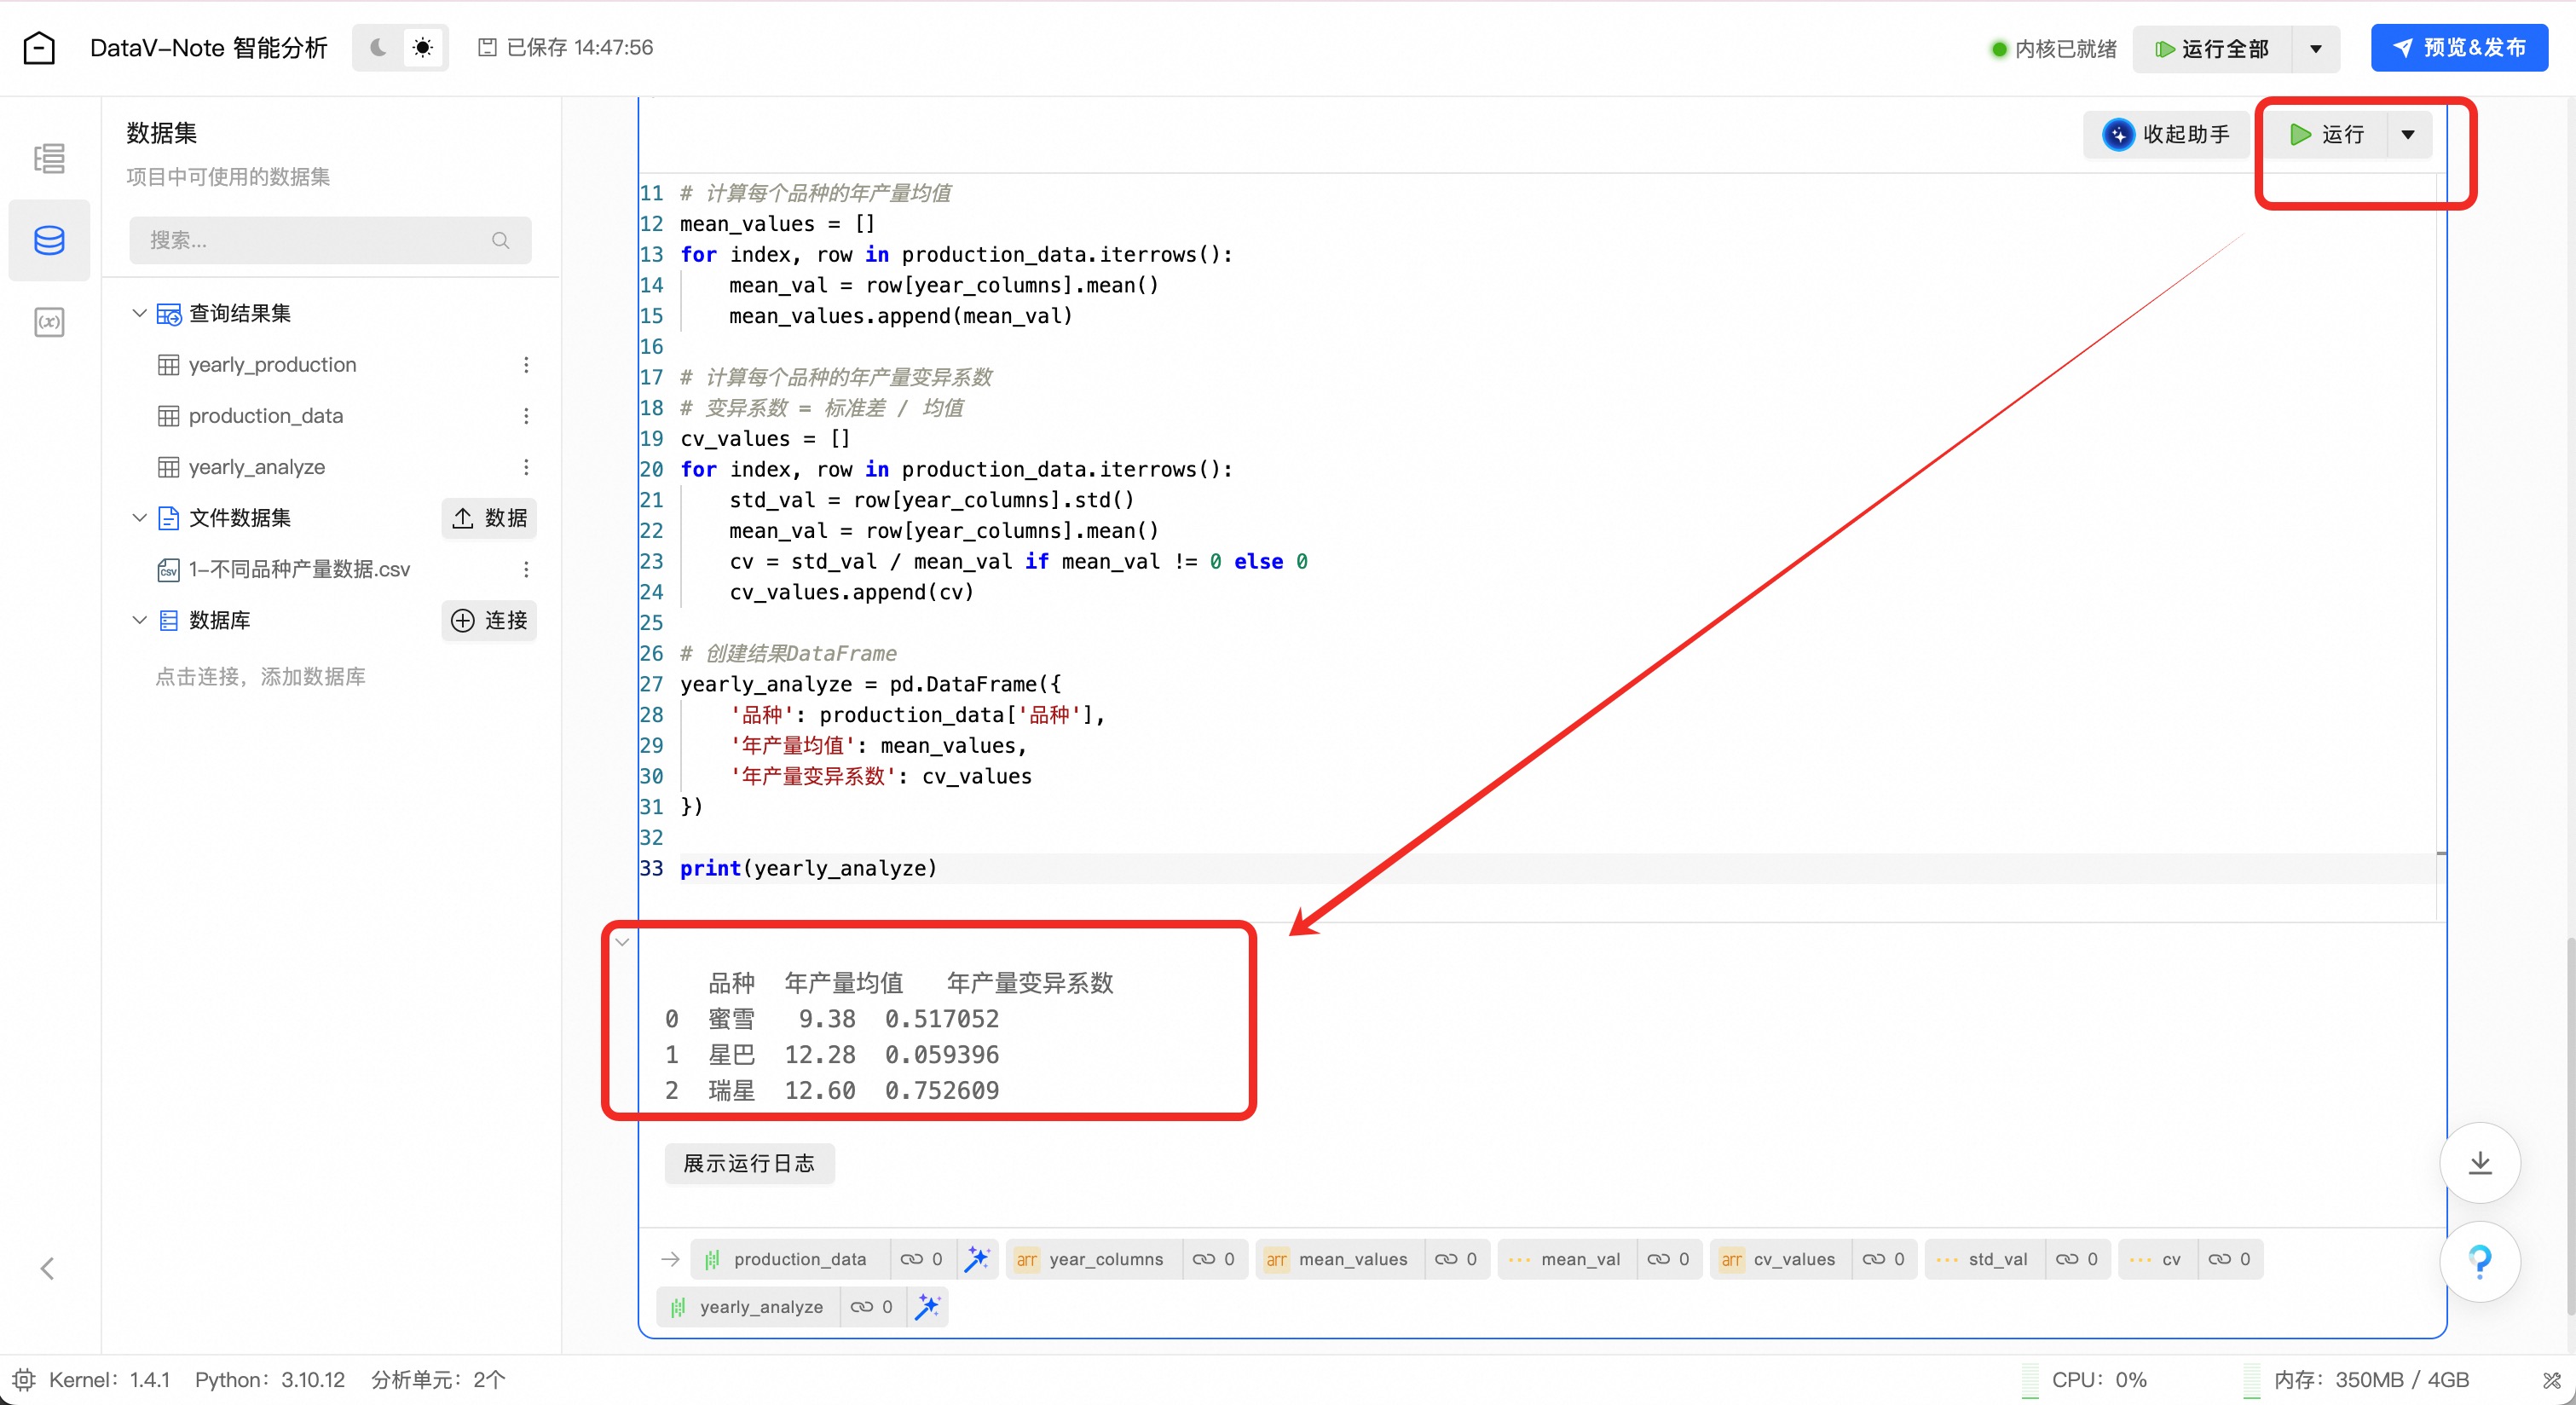
Task: Click the settings icon at the bottom-right corner
Action: (2551, 1380)
